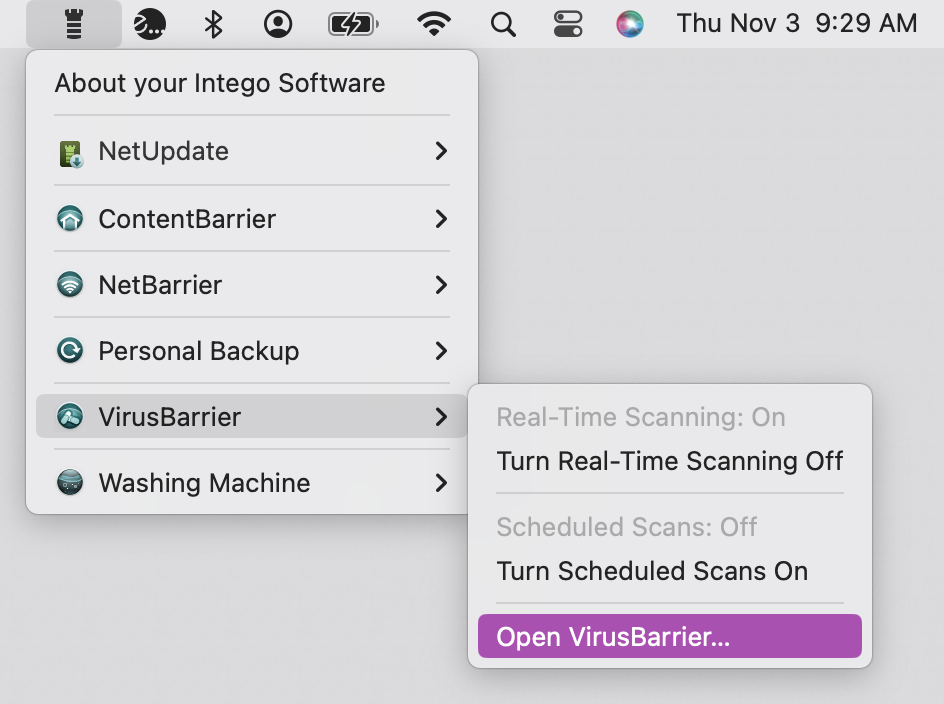The width and height of the screenshot is (944, 704).
Task: Click the date and time clock
Action: point(796,24)
